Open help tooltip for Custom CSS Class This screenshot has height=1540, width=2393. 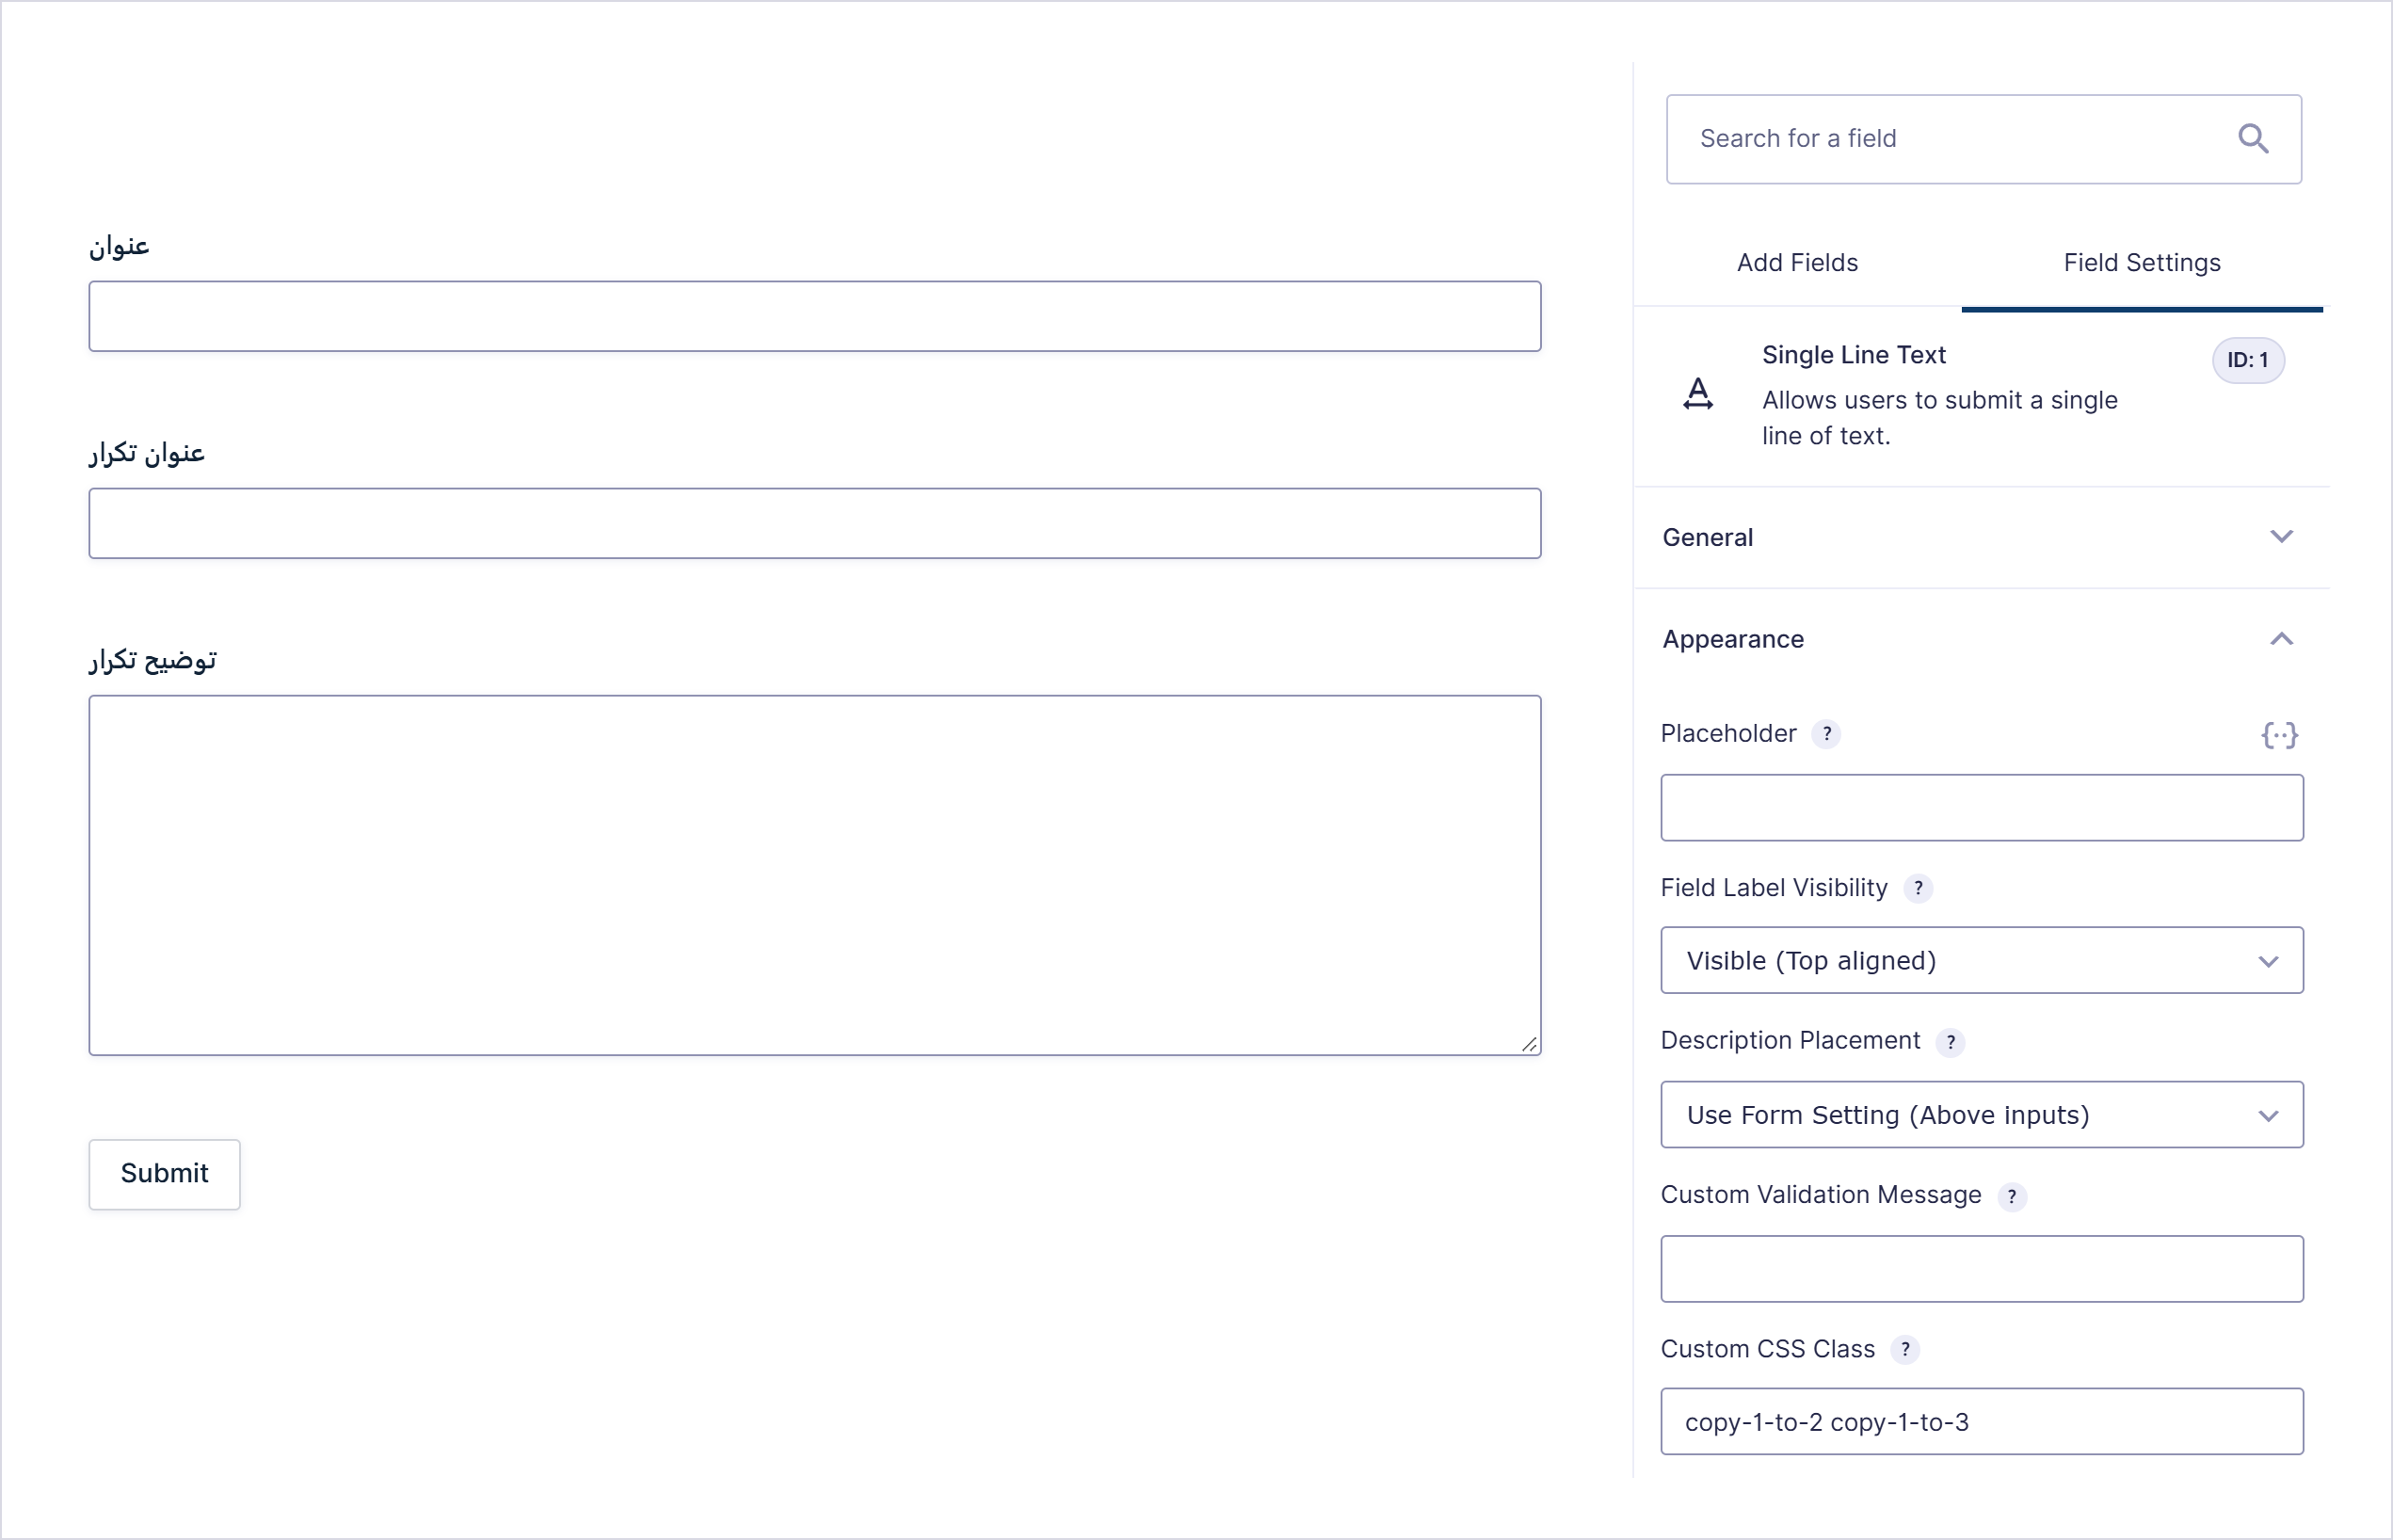pyautogui.click(x=1905, y=1349)
